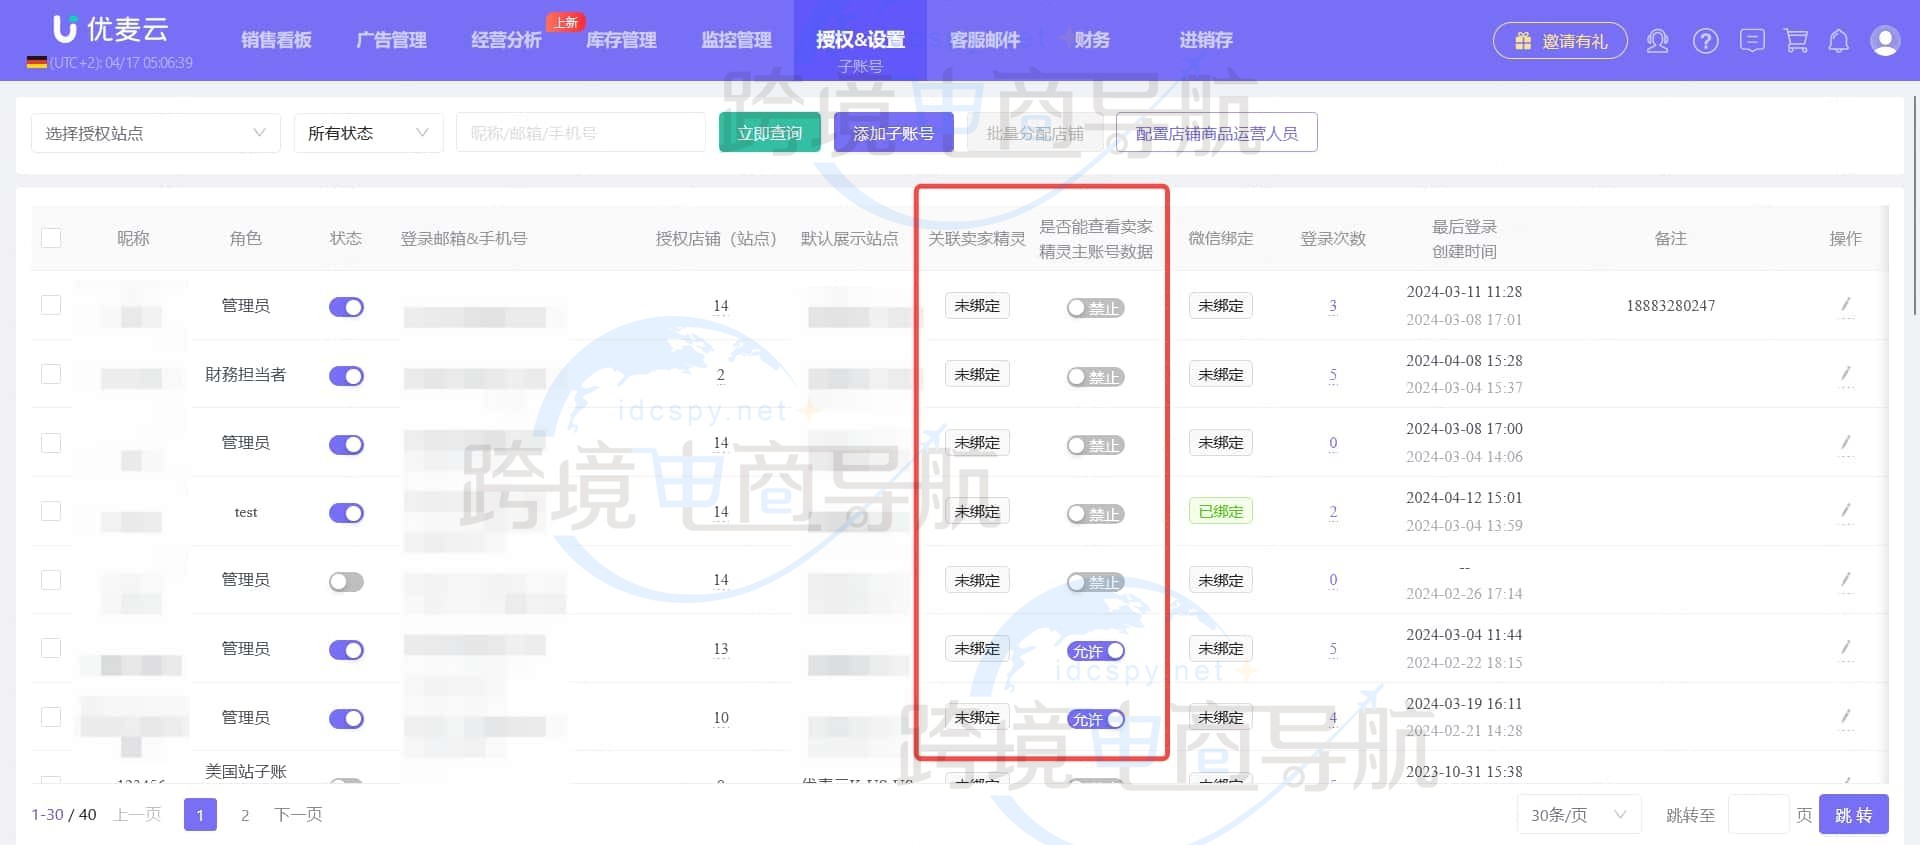Edit row last logged in 2024-03-19 16:11
Image resolution: width=1920 pixels, height=845 pixels.
pos(1845,717)
